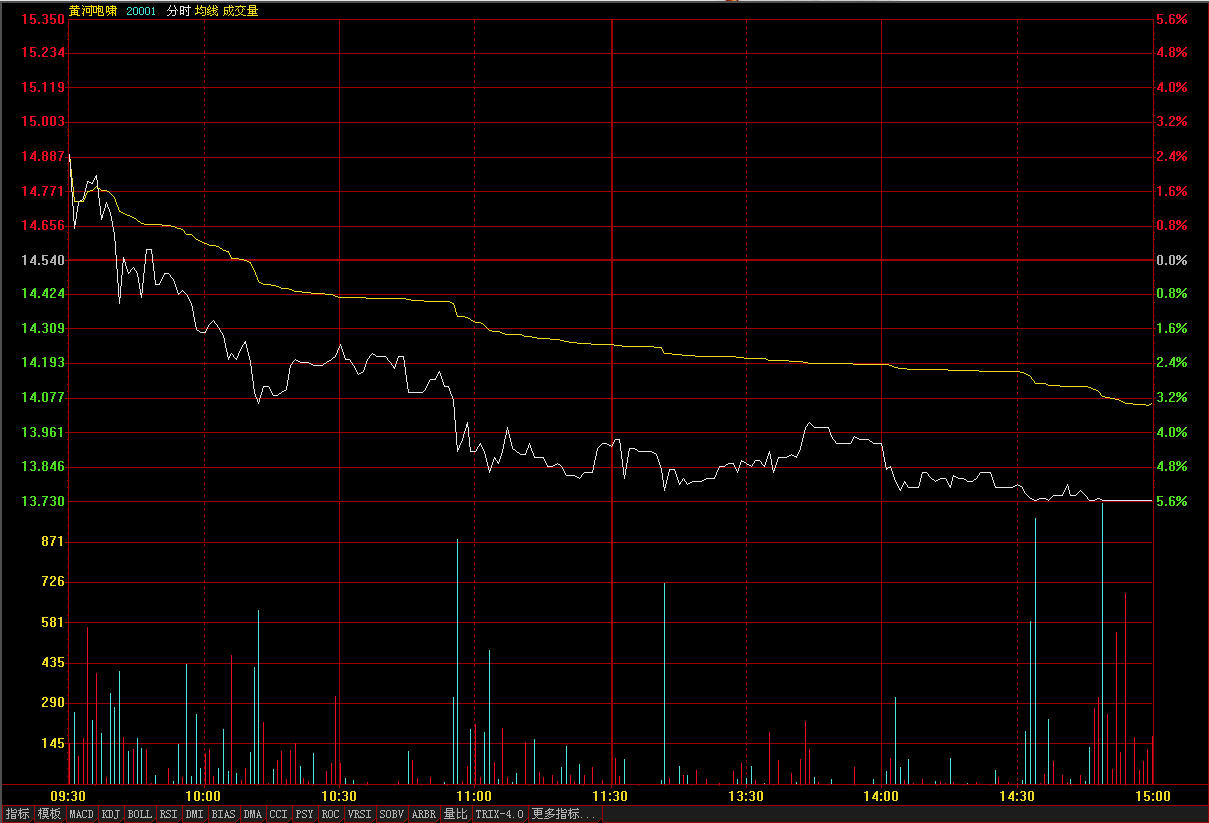Open the CCI indicator tab
Screen dimensions: 1209x823
point(278,815)
